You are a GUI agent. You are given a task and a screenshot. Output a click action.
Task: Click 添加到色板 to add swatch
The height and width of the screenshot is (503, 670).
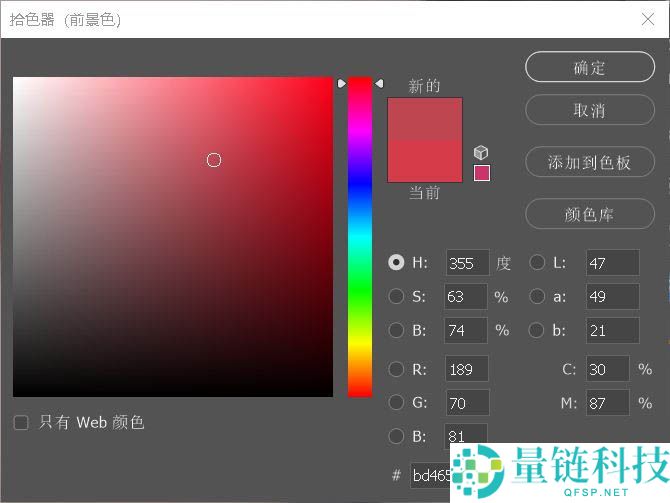point(589,163)
